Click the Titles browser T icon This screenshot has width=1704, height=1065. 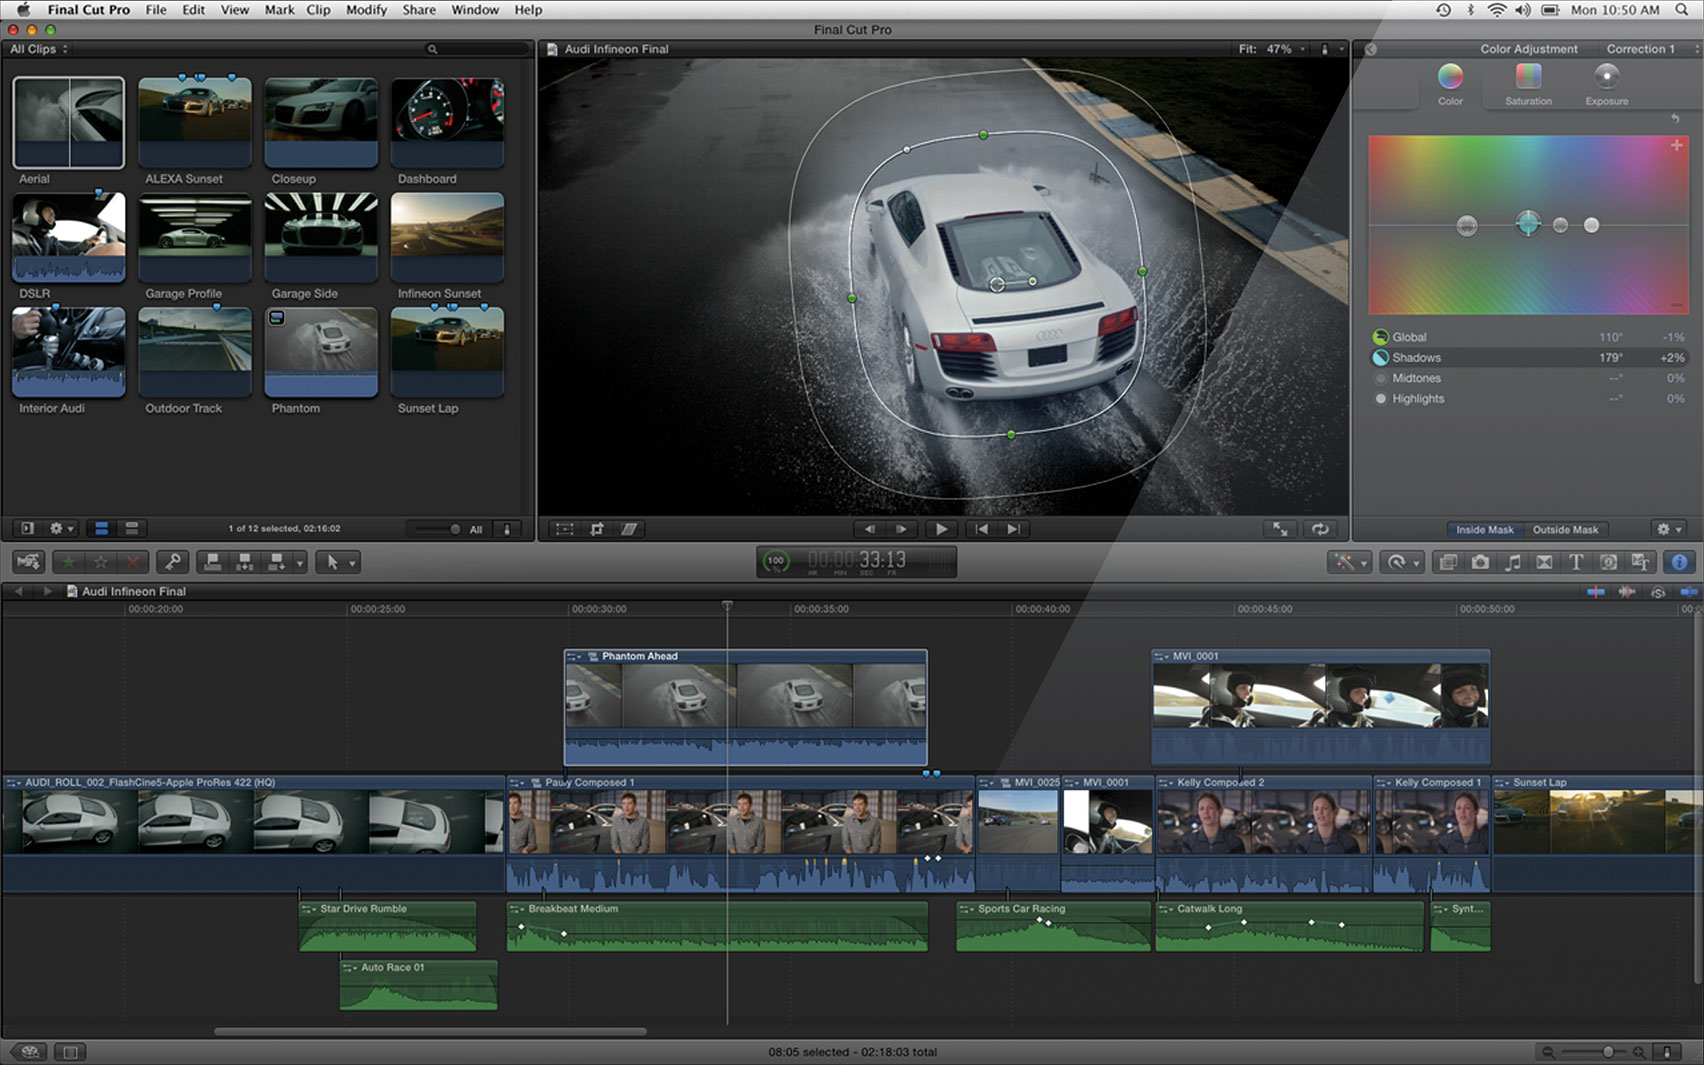(1576, 562)
